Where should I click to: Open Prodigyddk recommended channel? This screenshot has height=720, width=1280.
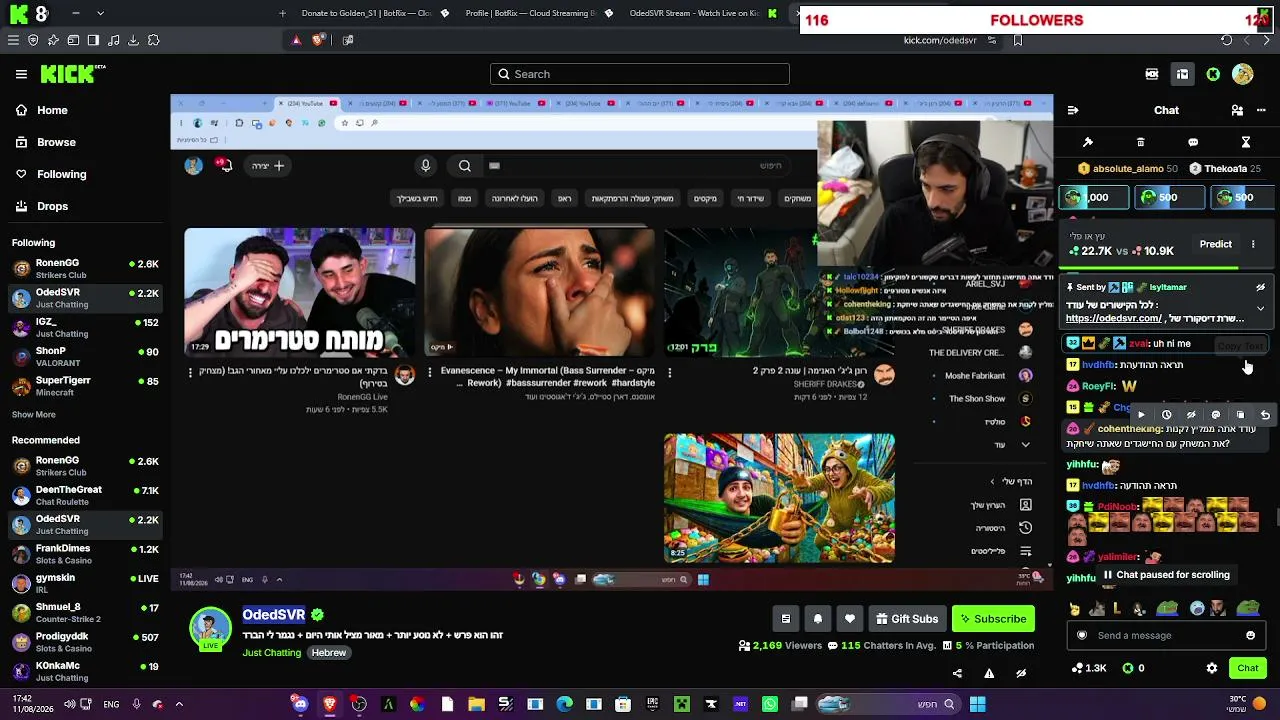pyautogui.click(x=85, y=642)
